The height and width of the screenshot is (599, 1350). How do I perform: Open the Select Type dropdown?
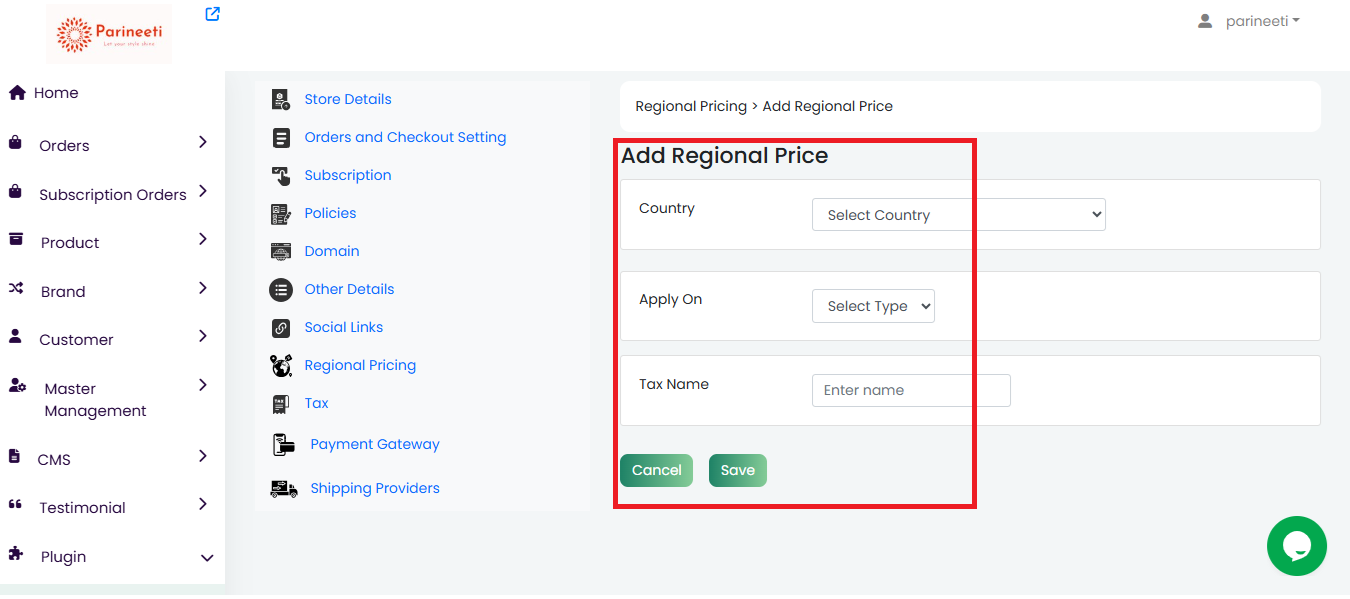click(x=873, y=306)
